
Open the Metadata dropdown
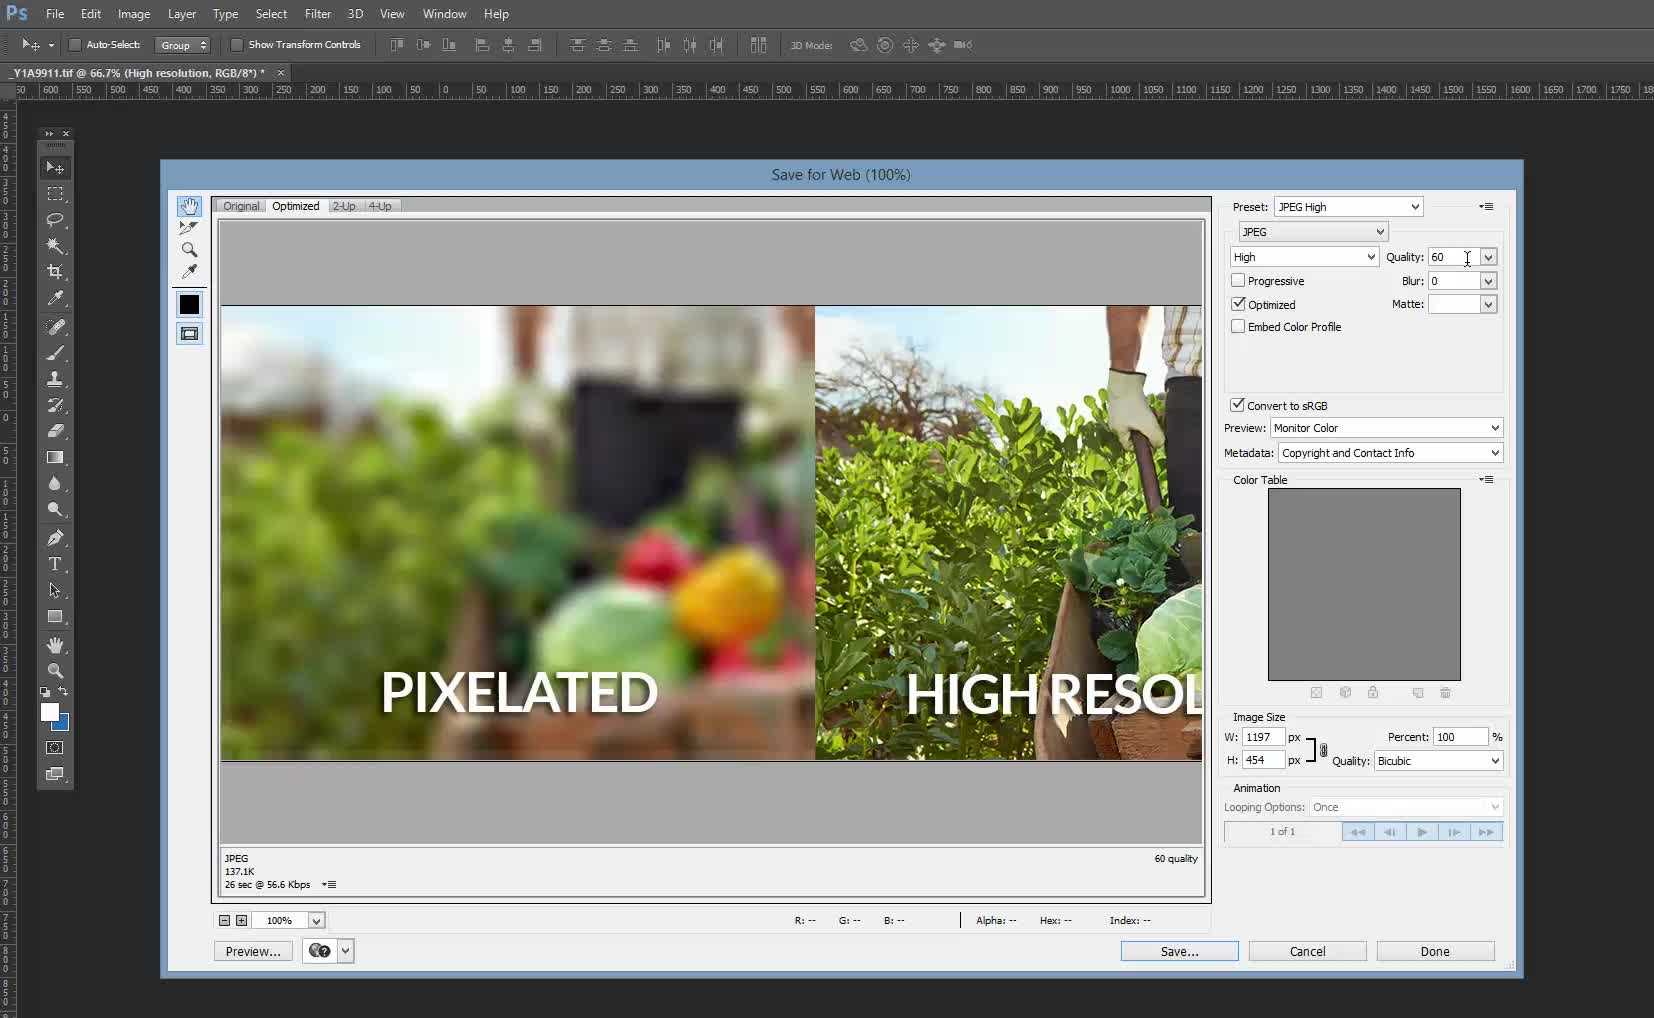1389,452
